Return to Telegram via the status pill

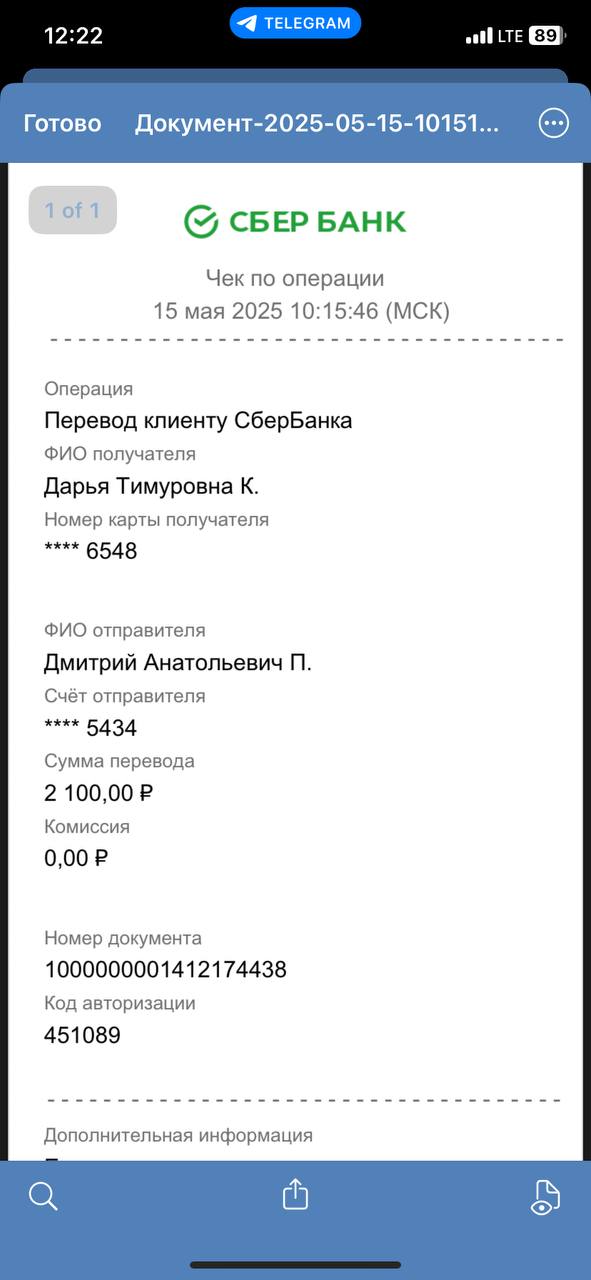click(295, 23)
